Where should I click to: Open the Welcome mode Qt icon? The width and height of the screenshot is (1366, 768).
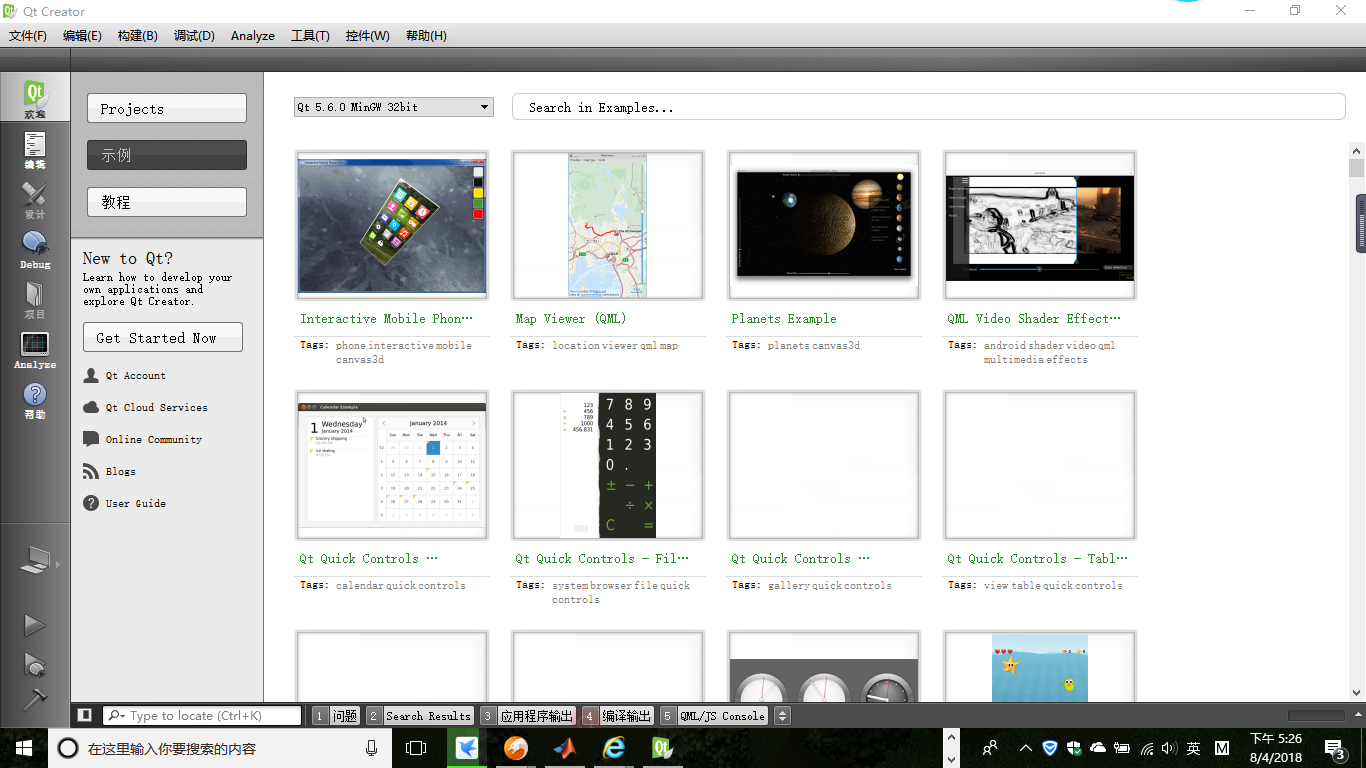click(x=35, y=98)
